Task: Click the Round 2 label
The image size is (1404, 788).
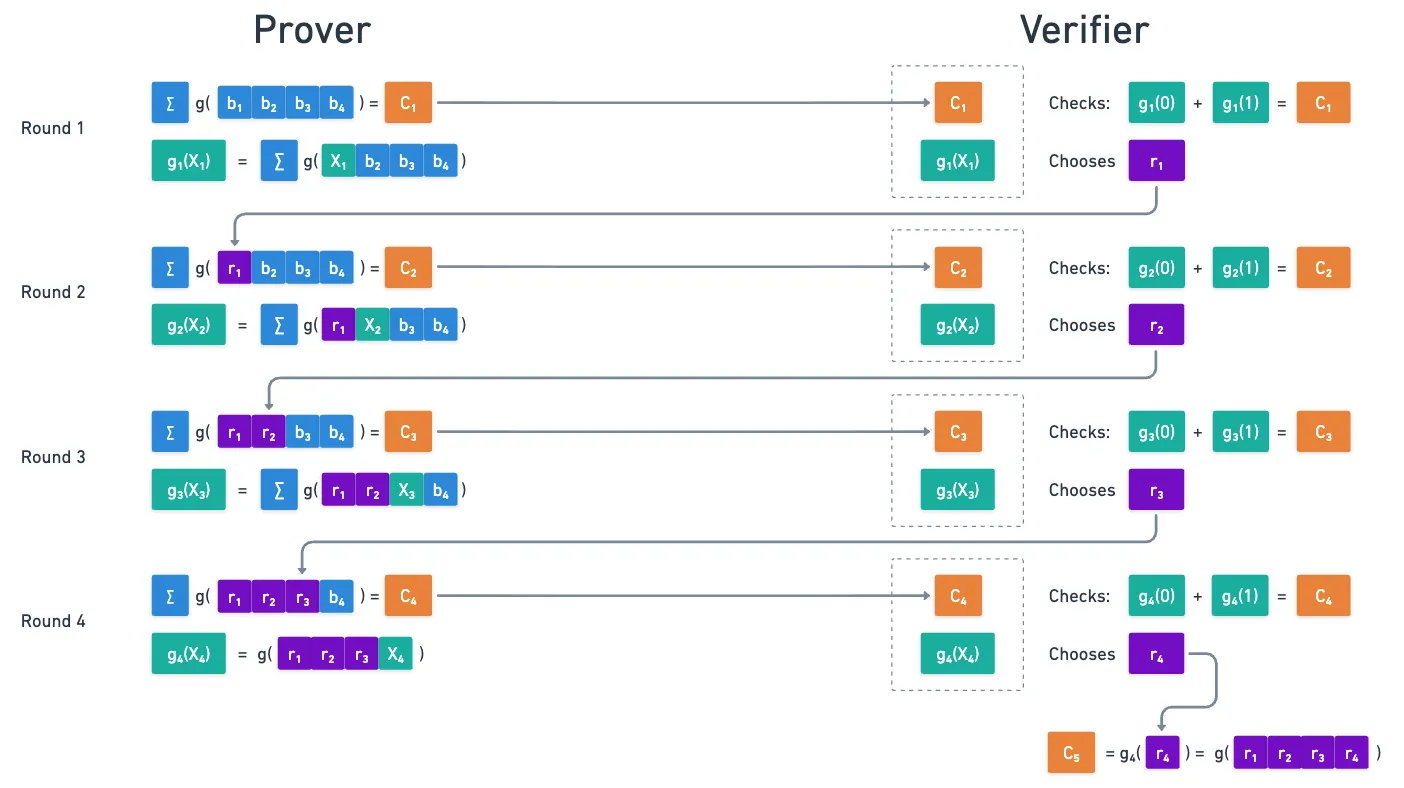Action: point(53,293)
